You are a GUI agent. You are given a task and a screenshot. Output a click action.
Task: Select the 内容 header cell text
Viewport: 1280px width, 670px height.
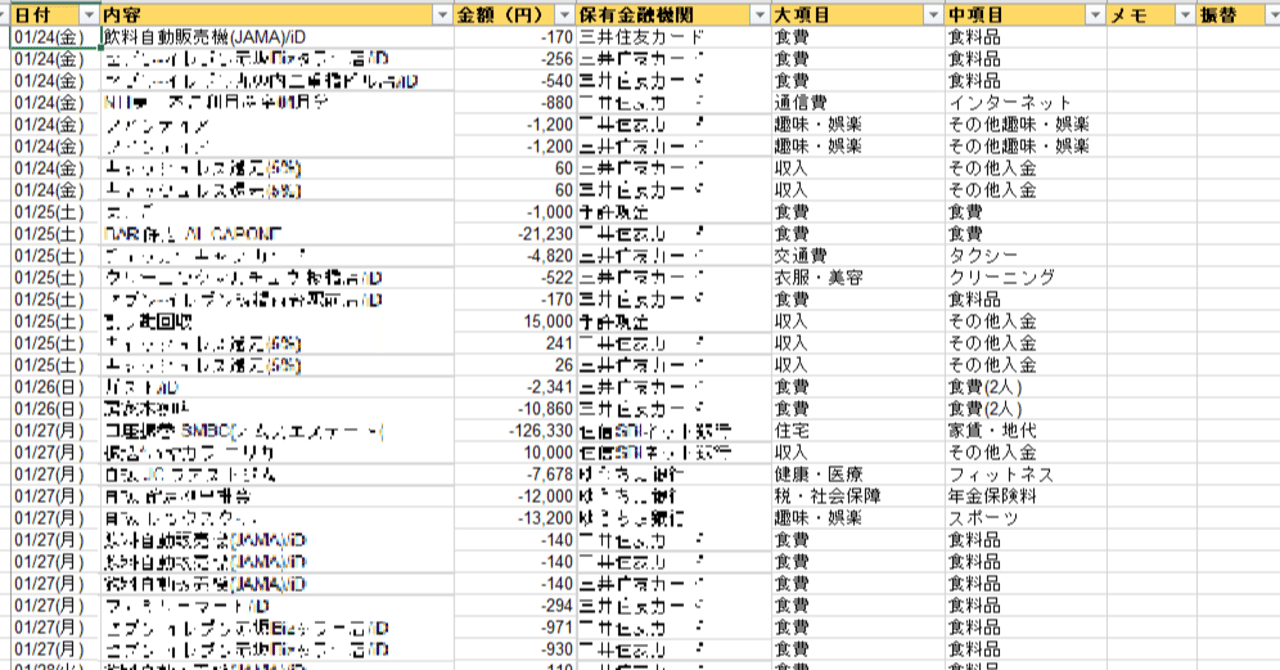(122, 16)
